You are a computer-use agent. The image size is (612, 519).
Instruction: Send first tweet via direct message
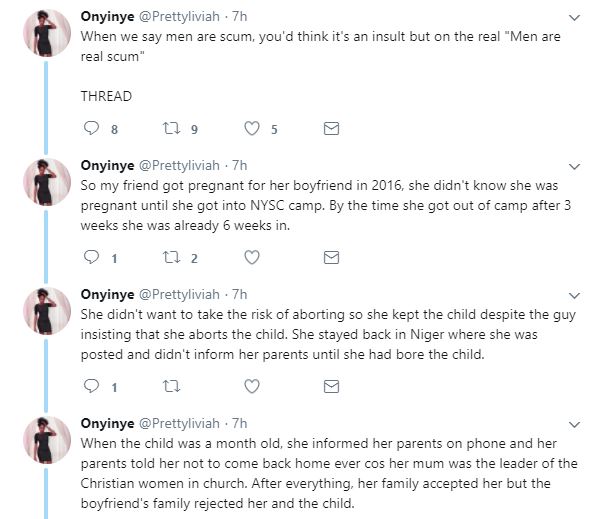331,128
